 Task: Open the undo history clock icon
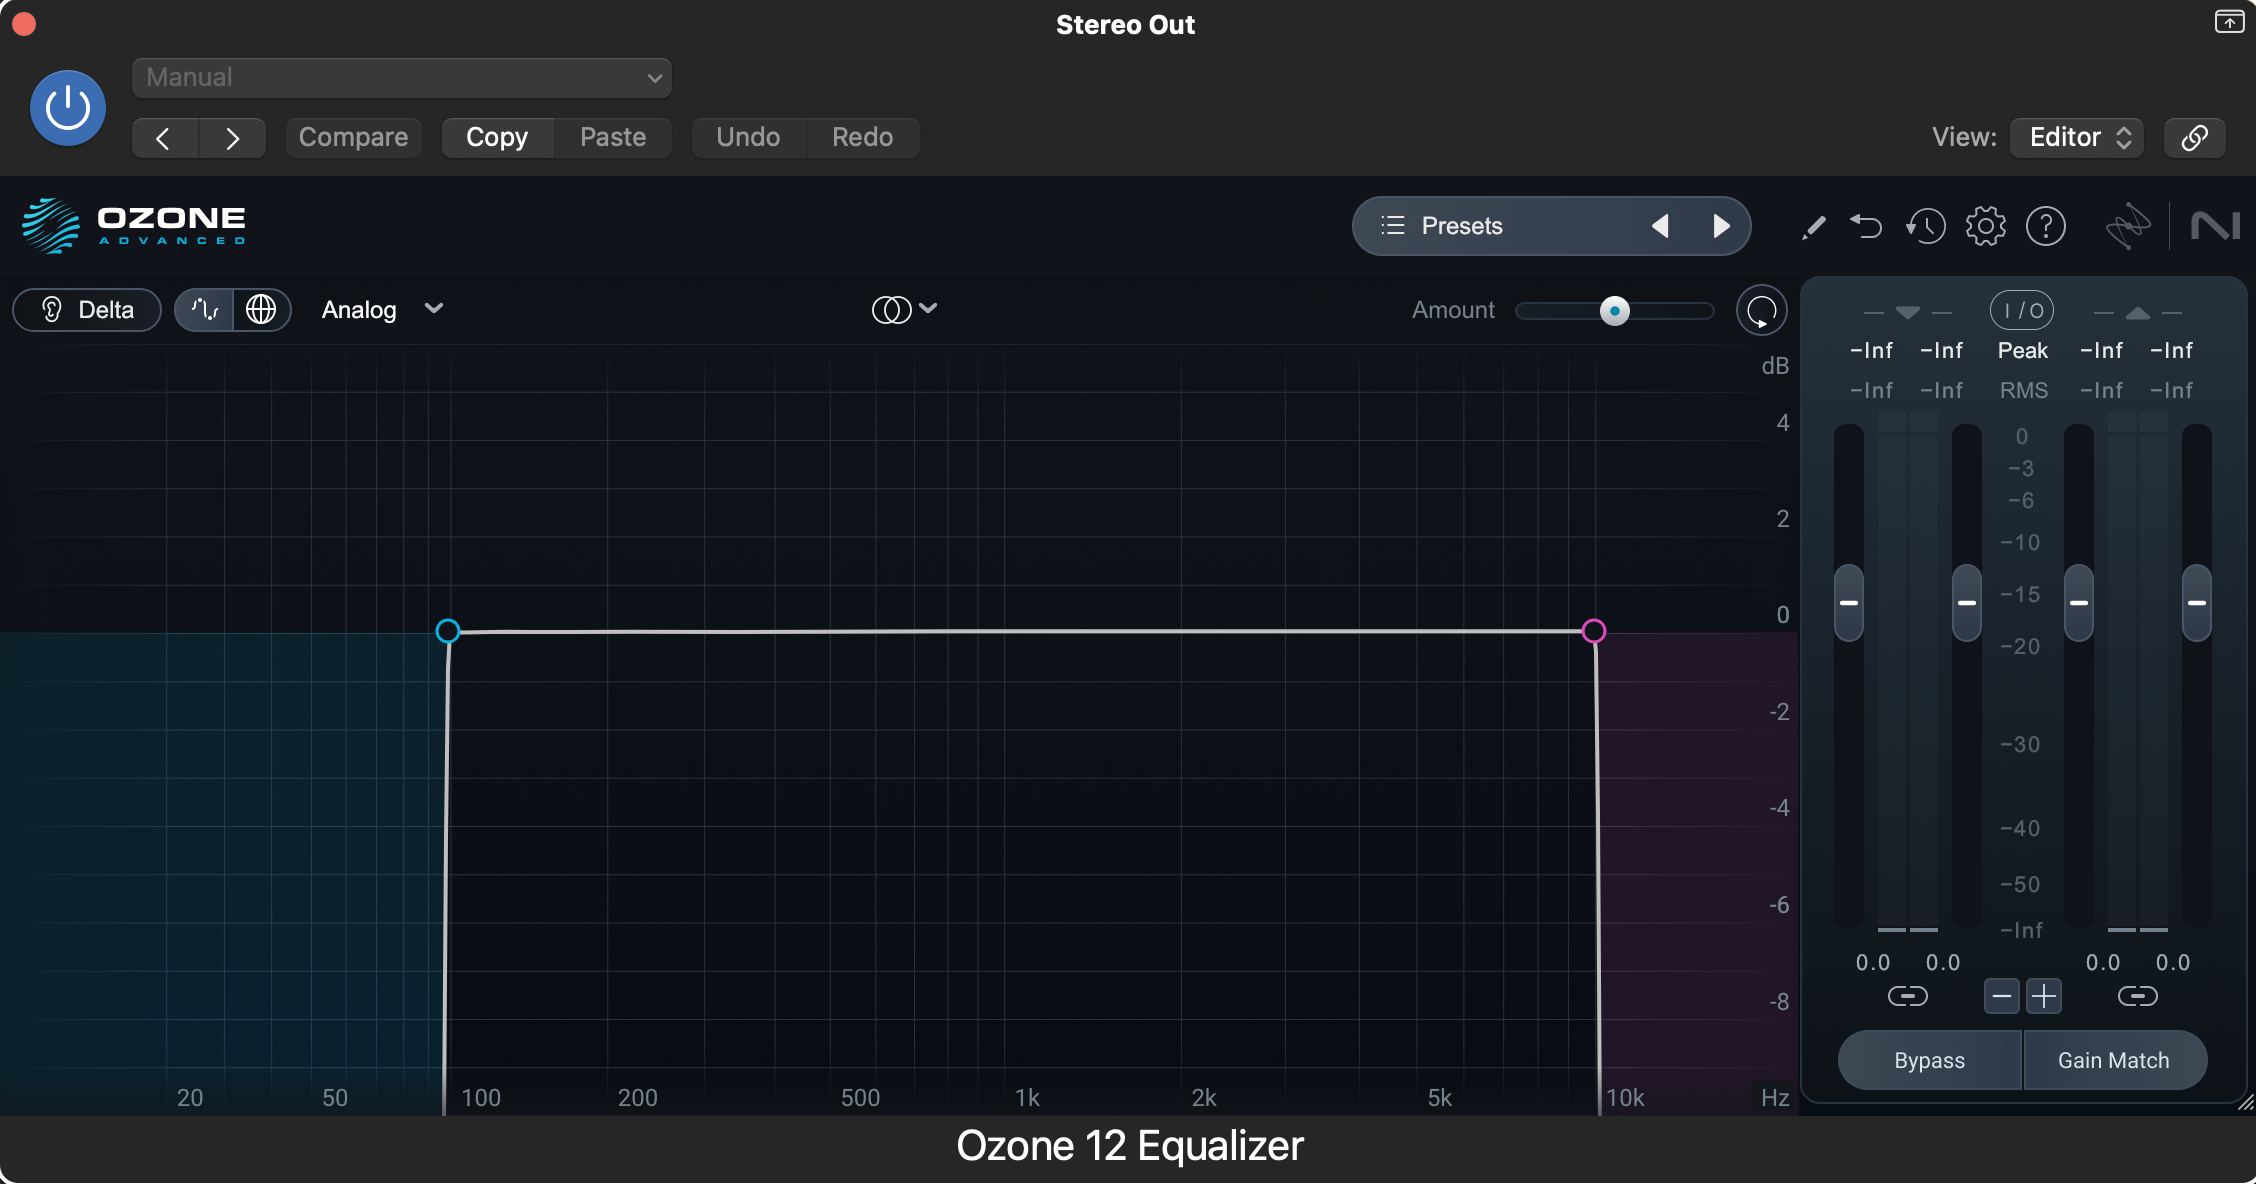(1925, 226)
